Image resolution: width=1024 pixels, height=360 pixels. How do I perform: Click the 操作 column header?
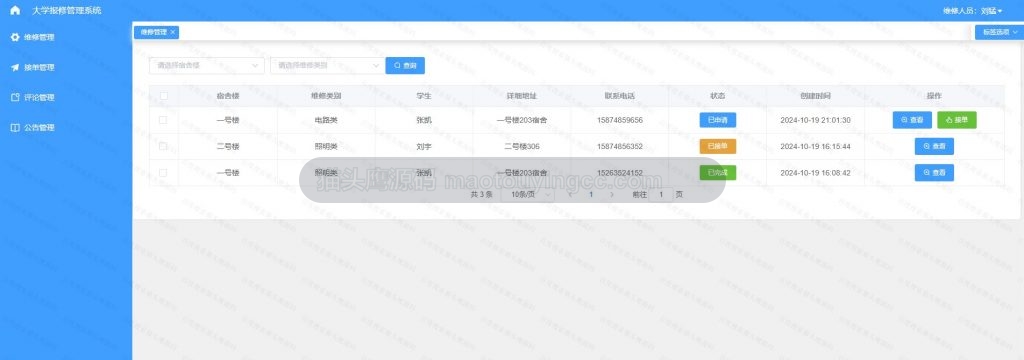coord(935,96)
